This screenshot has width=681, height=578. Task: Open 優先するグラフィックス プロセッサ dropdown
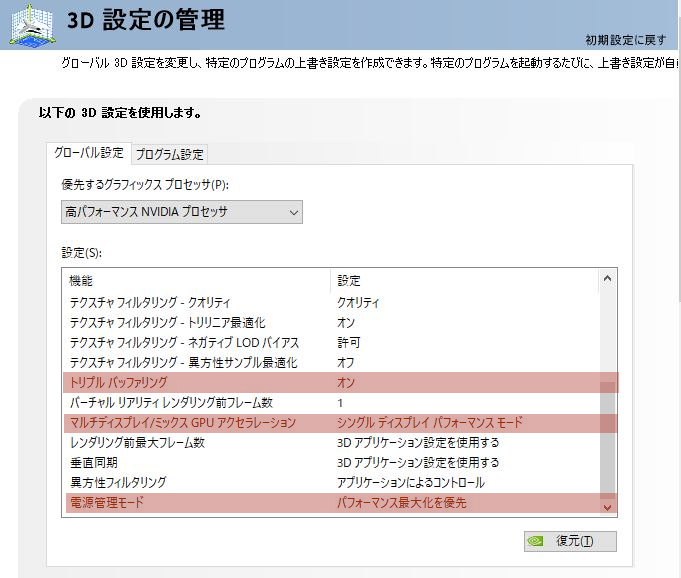[x=182, y=212]
